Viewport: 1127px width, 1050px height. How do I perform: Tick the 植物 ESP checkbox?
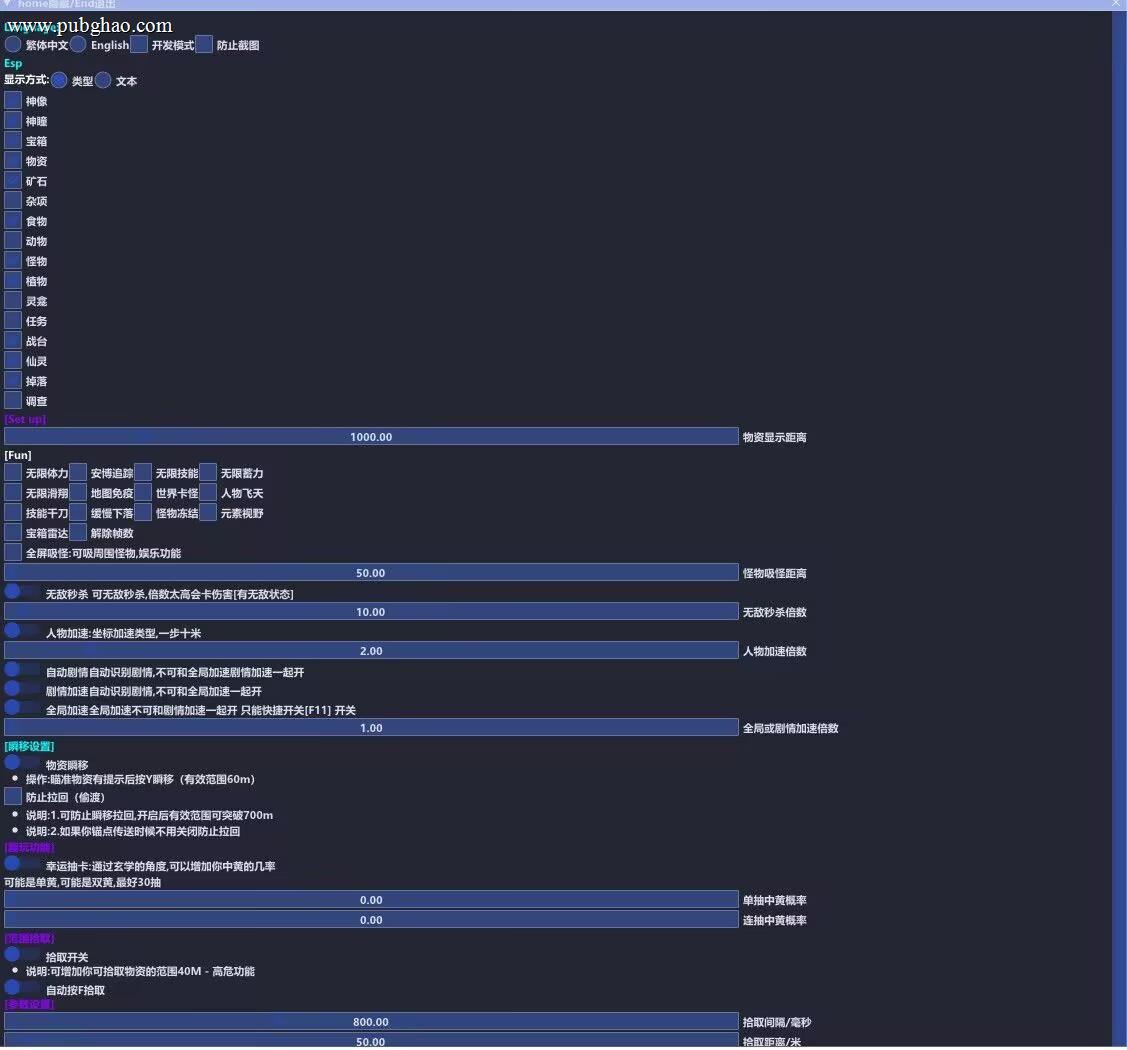click(x=13, y=280)
